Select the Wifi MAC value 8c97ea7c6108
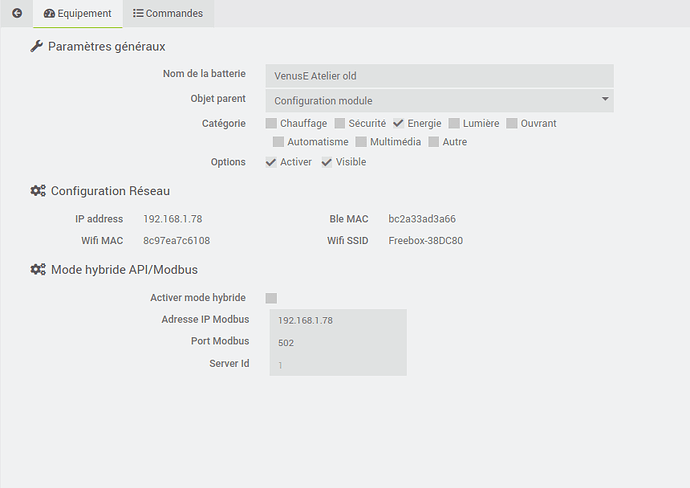 click(x=176, y=240)
